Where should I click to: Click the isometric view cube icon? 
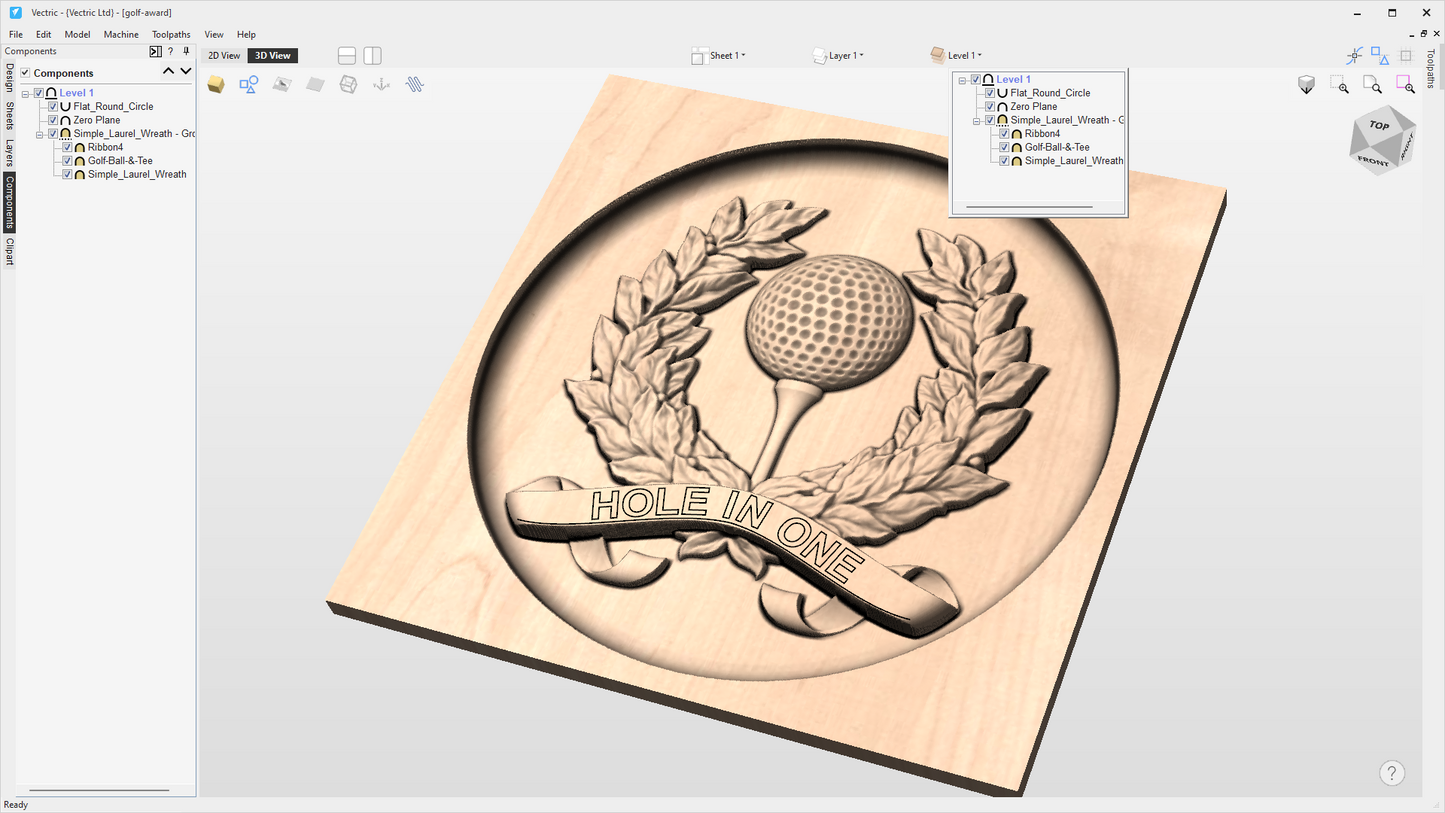(1382, 140)
